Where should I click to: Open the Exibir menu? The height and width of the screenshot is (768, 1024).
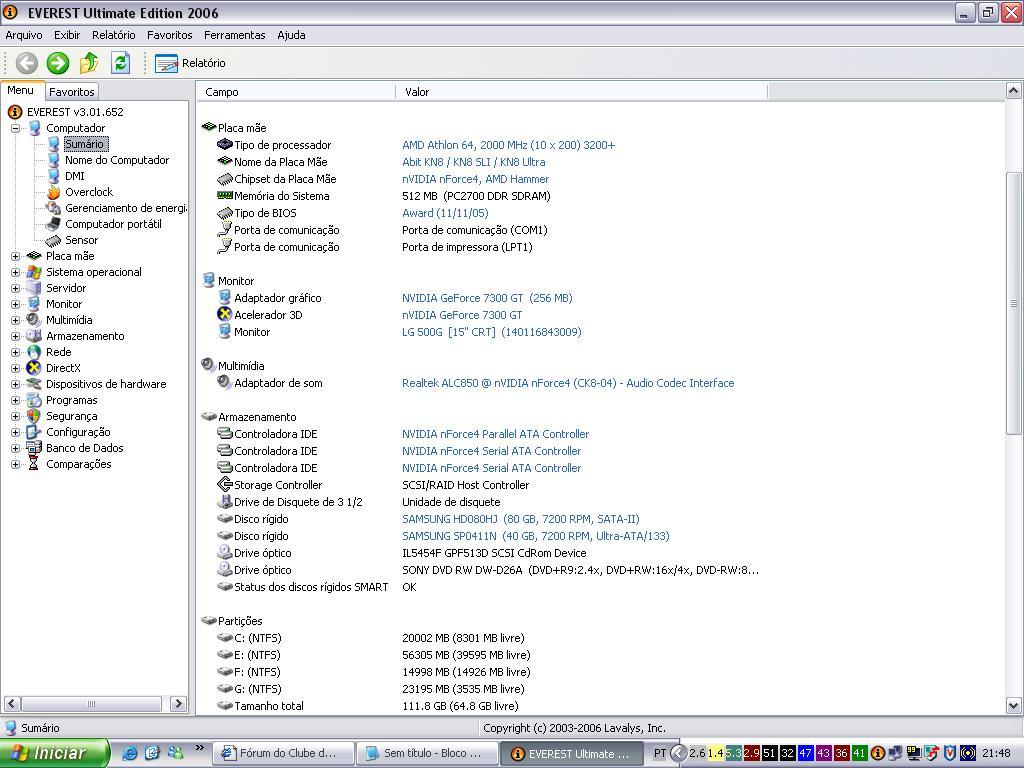(67, 35)
